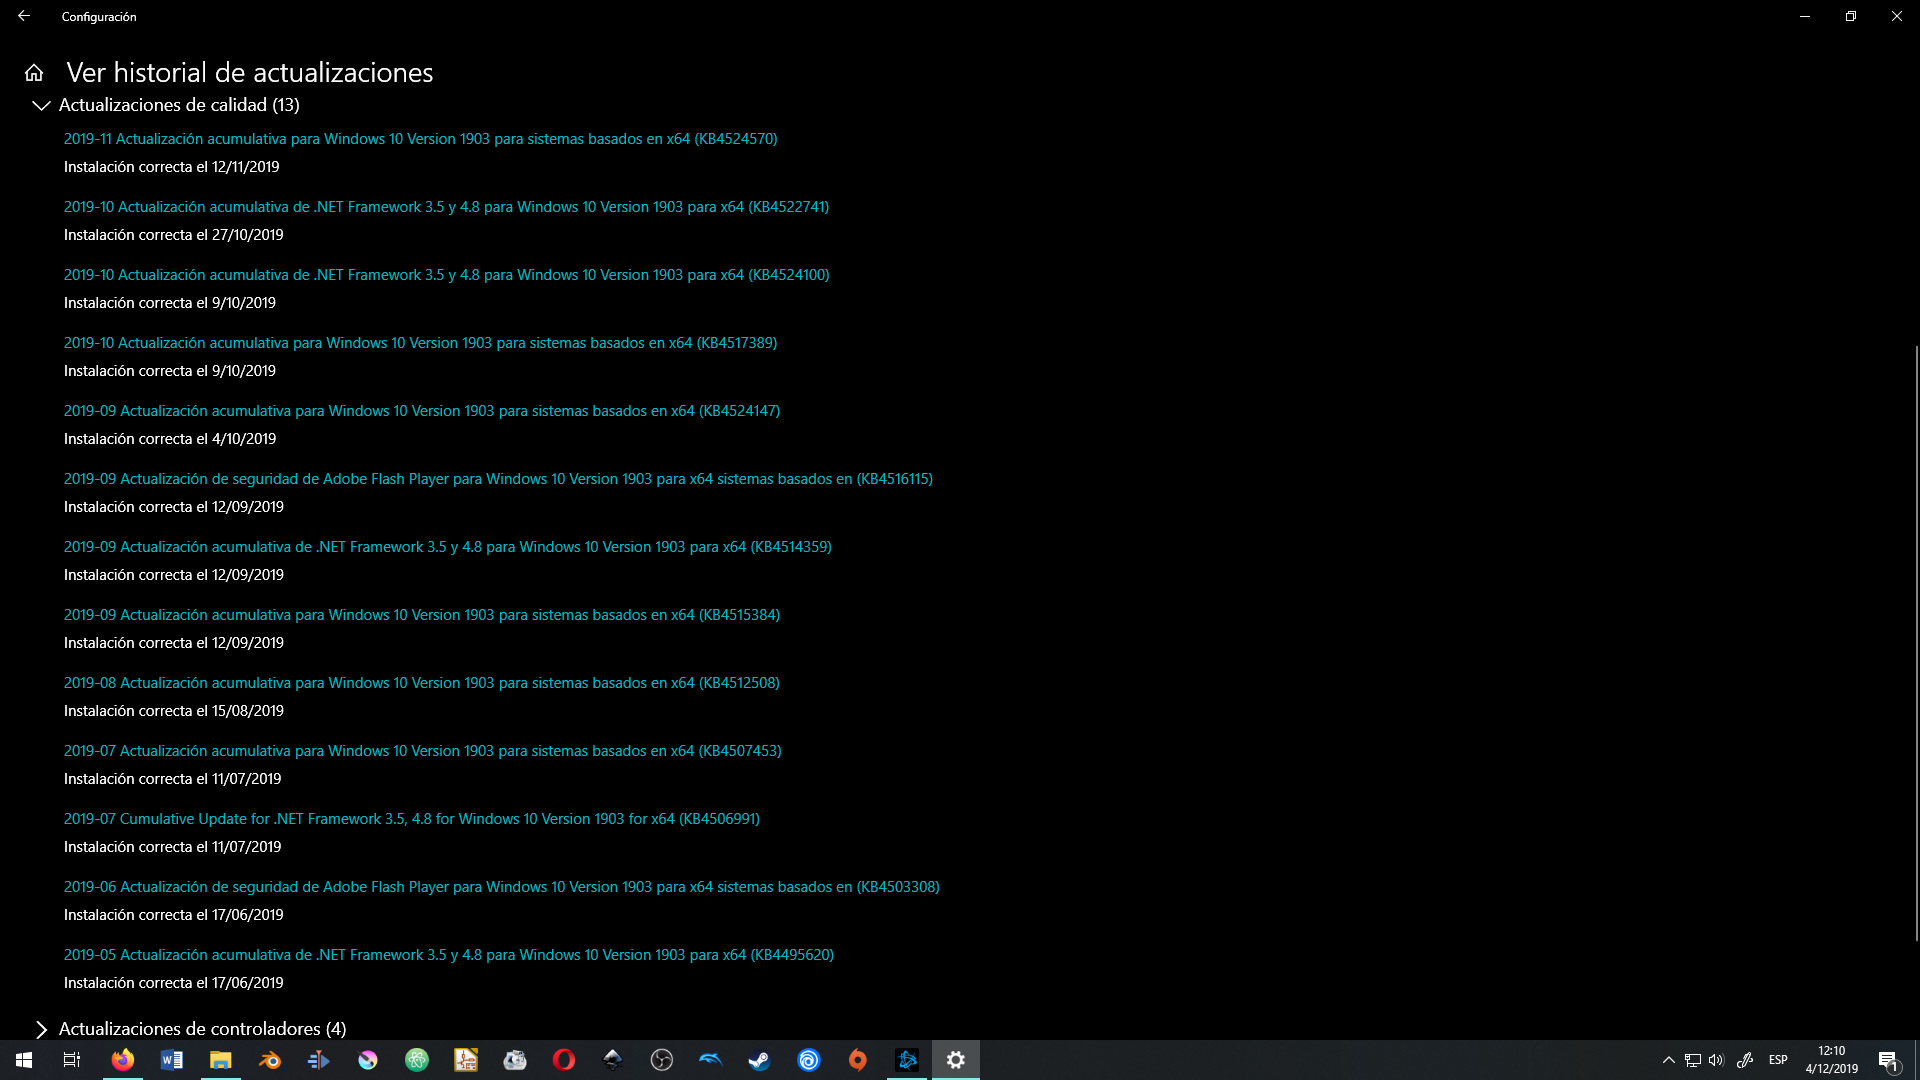1920x1080 pixels.
Task: Open the Windows Ink Workspace pen icon
Action: [x=1745, y=1060]
